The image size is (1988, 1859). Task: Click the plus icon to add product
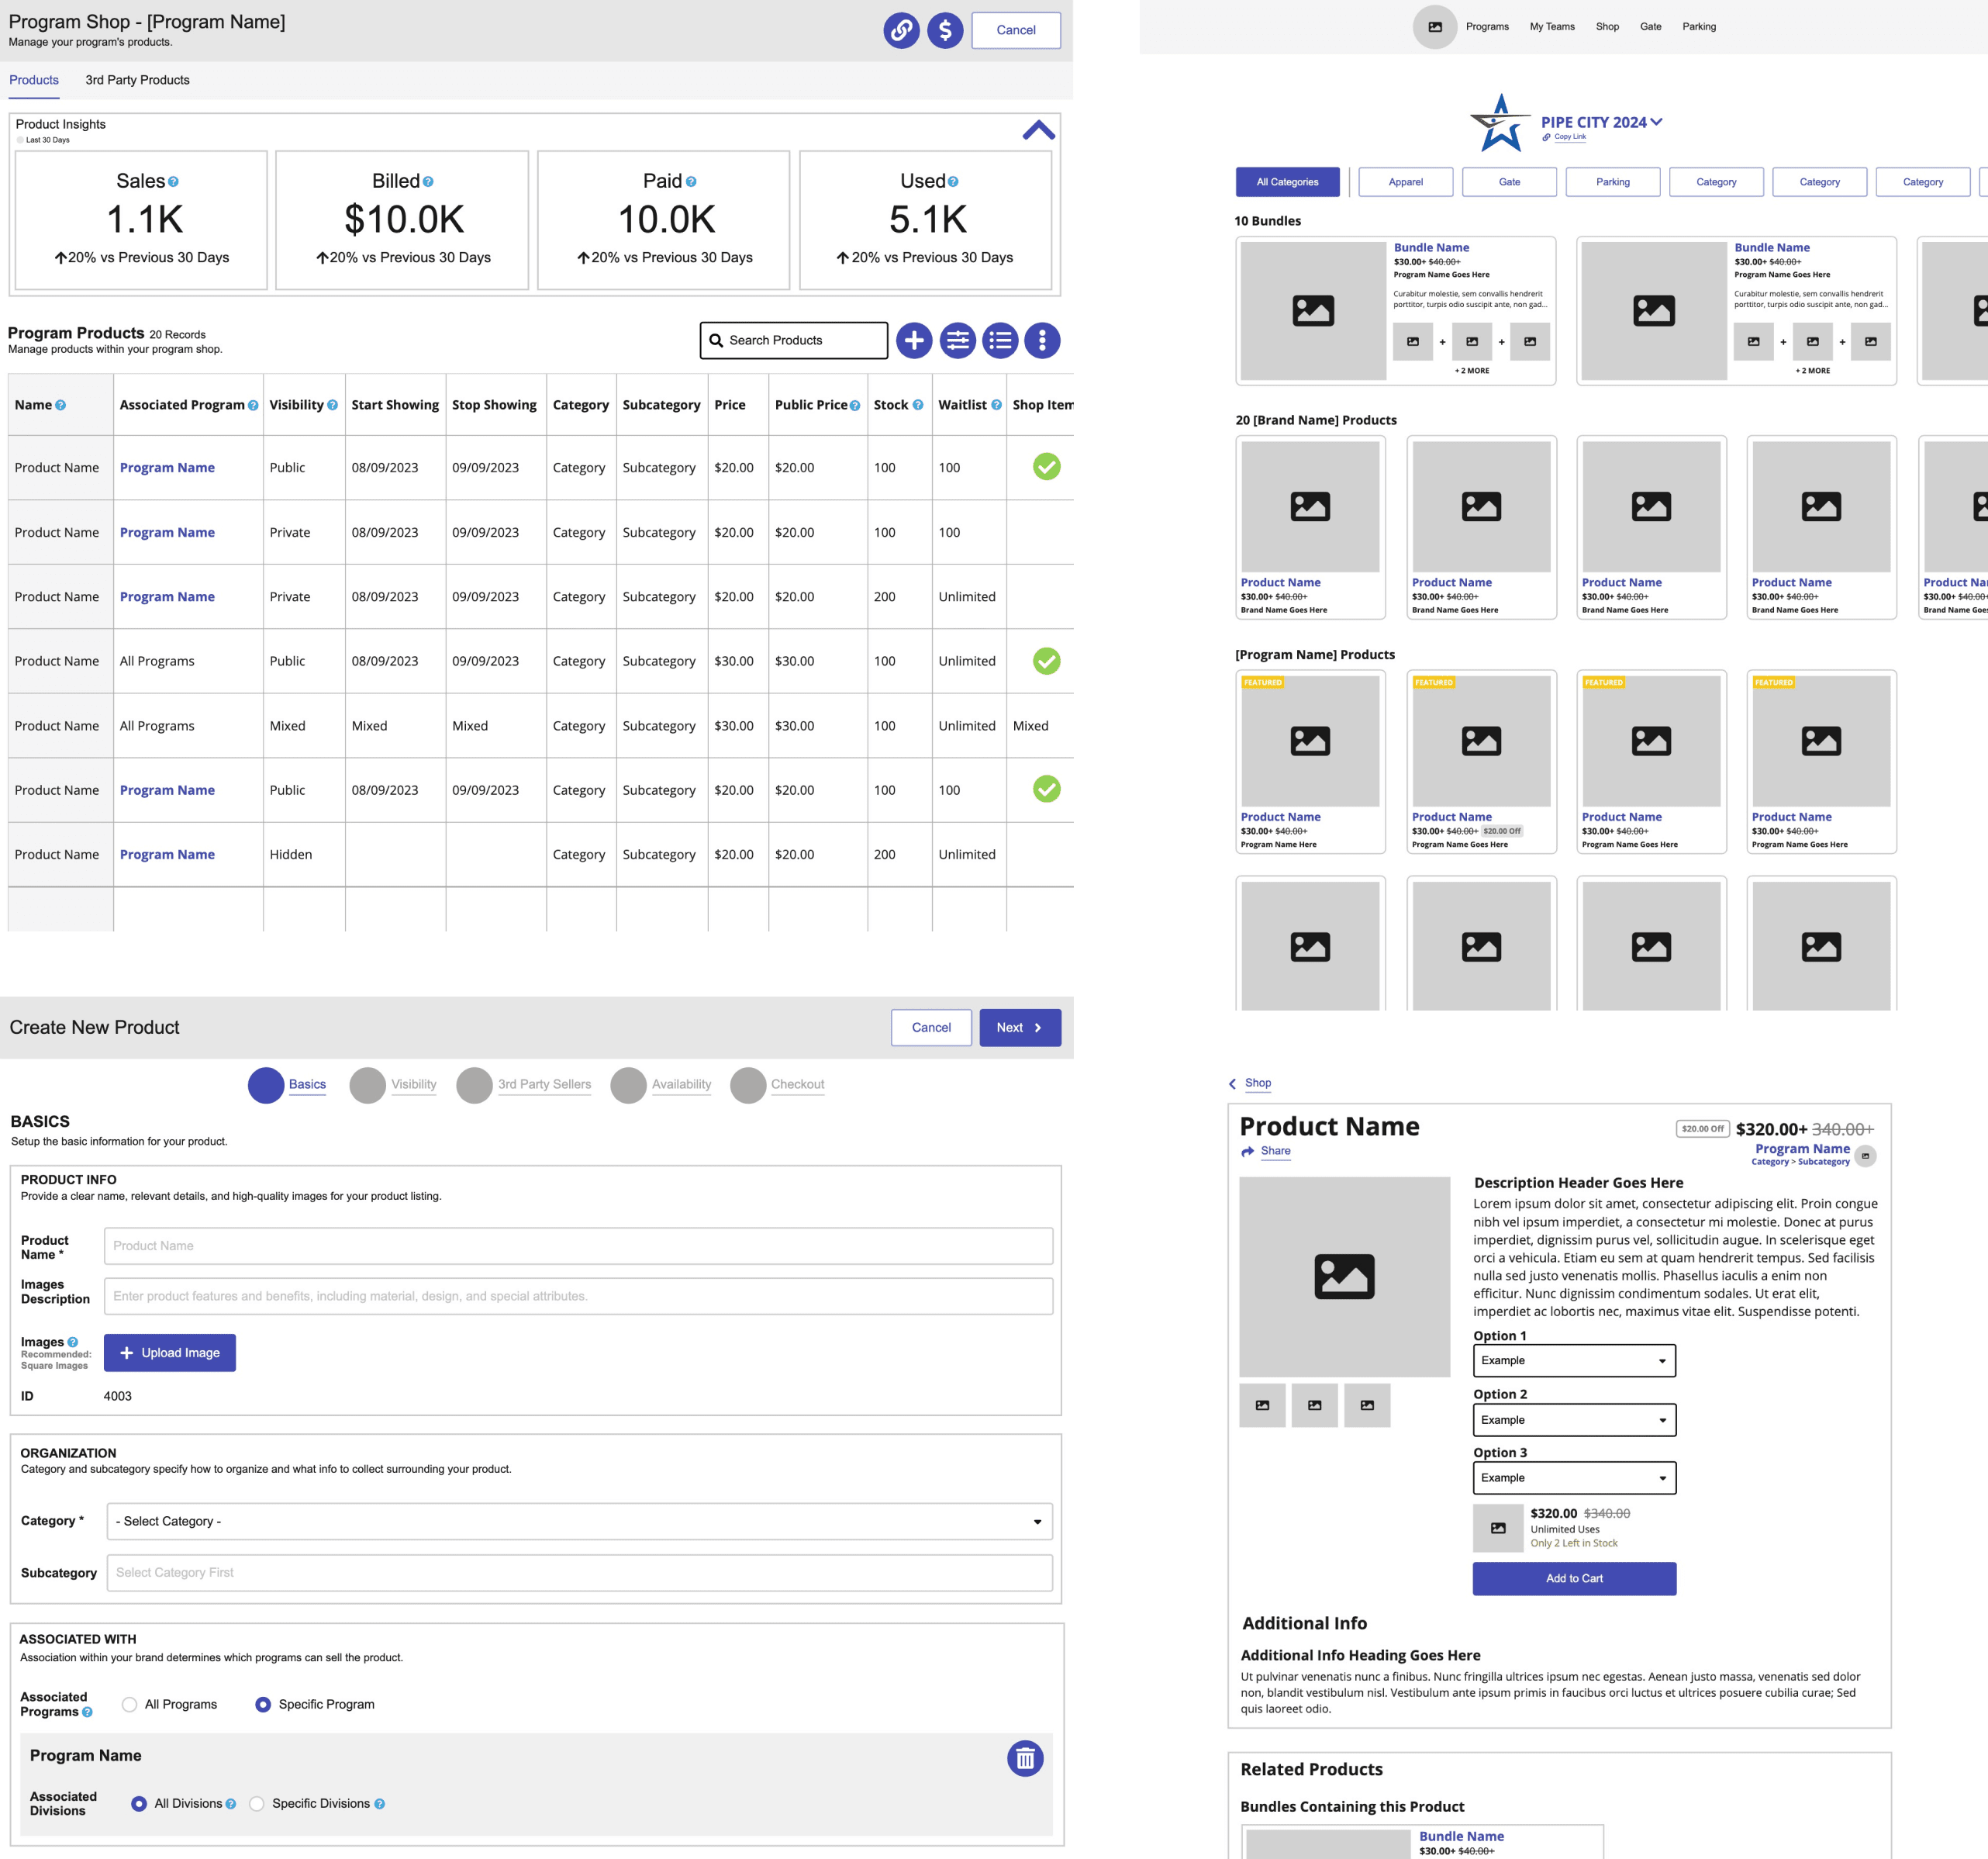click(914, 341)
